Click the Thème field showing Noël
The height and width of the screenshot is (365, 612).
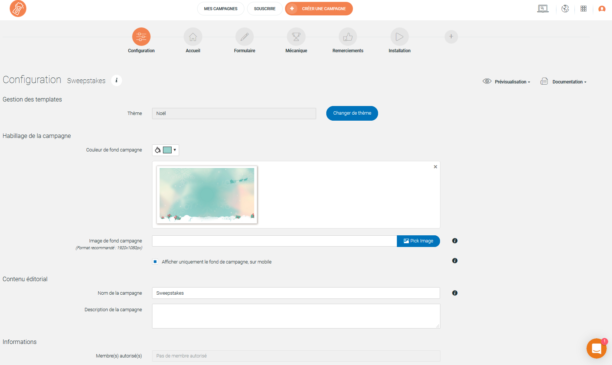[234, 113]
